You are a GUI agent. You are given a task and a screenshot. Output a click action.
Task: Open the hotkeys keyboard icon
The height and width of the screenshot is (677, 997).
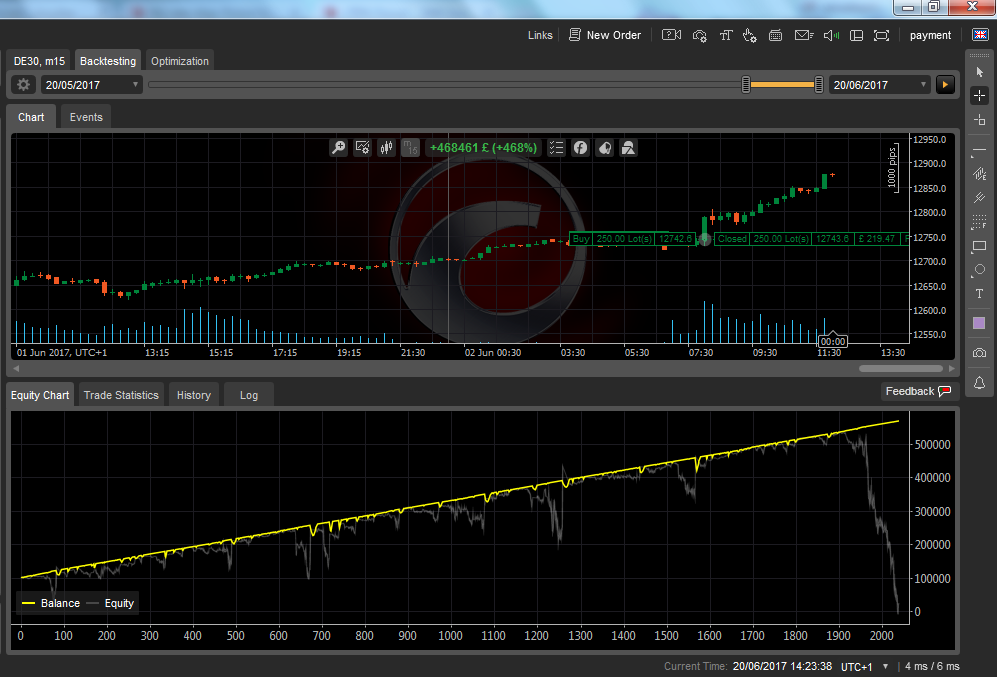click(776, 36)
